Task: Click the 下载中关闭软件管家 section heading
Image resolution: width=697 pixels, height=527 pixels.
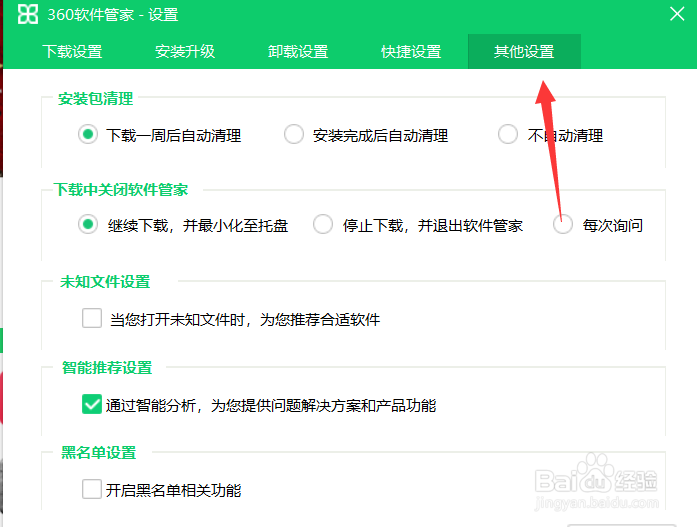Action: [x=121, y=190]
